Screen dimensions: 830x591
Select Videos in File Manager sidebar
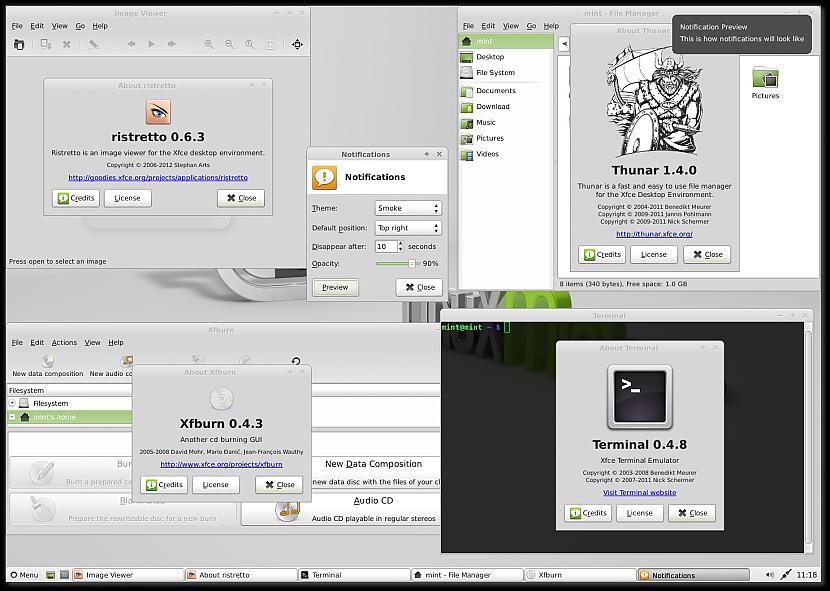(506, 154)
